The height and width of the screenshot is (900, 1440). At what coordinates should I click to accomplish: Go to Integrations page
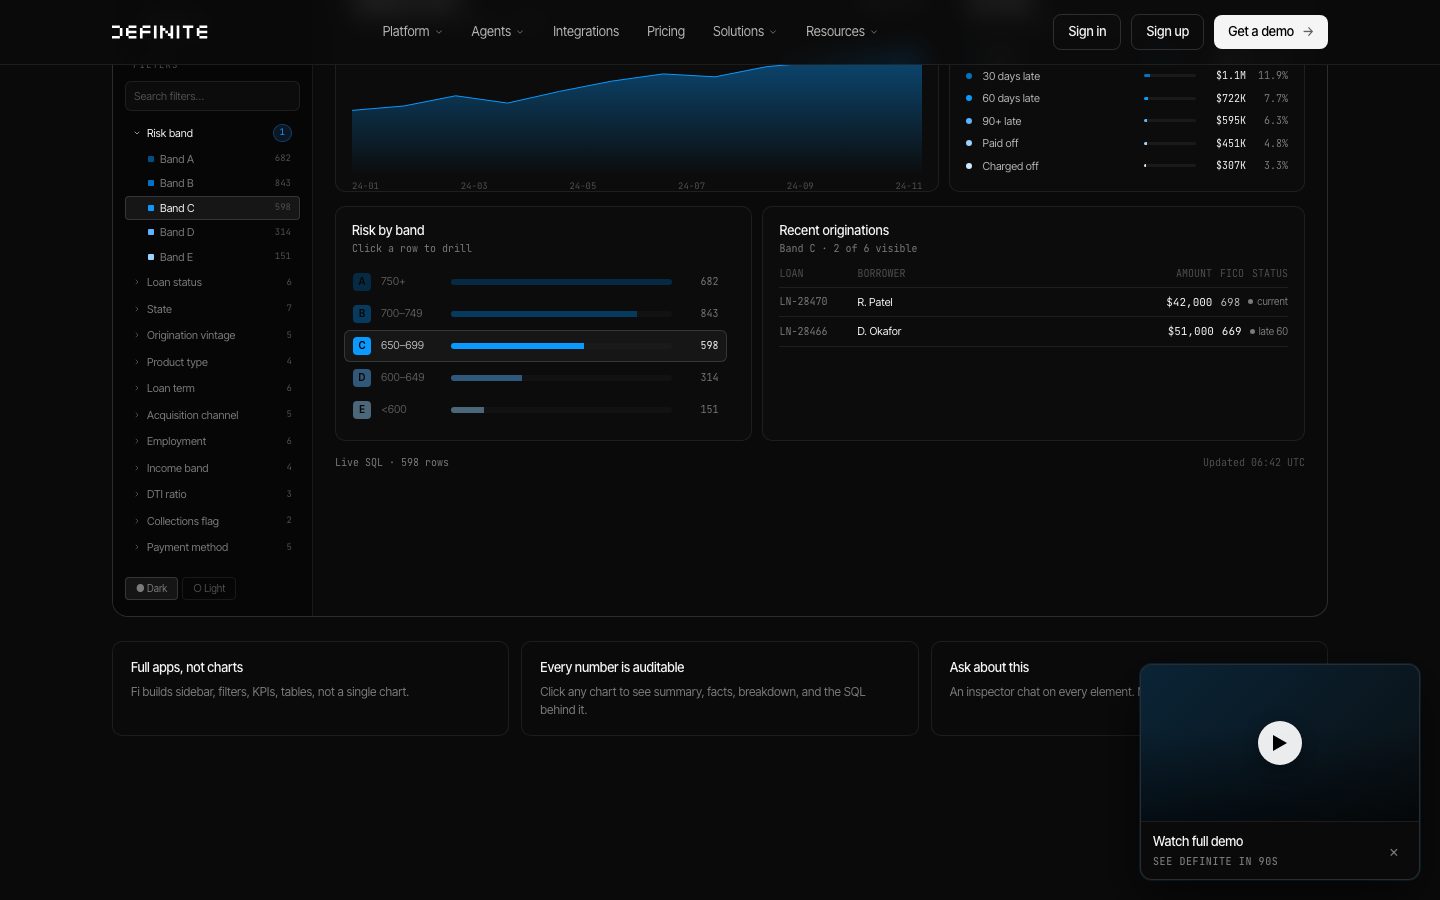(586, 32)
